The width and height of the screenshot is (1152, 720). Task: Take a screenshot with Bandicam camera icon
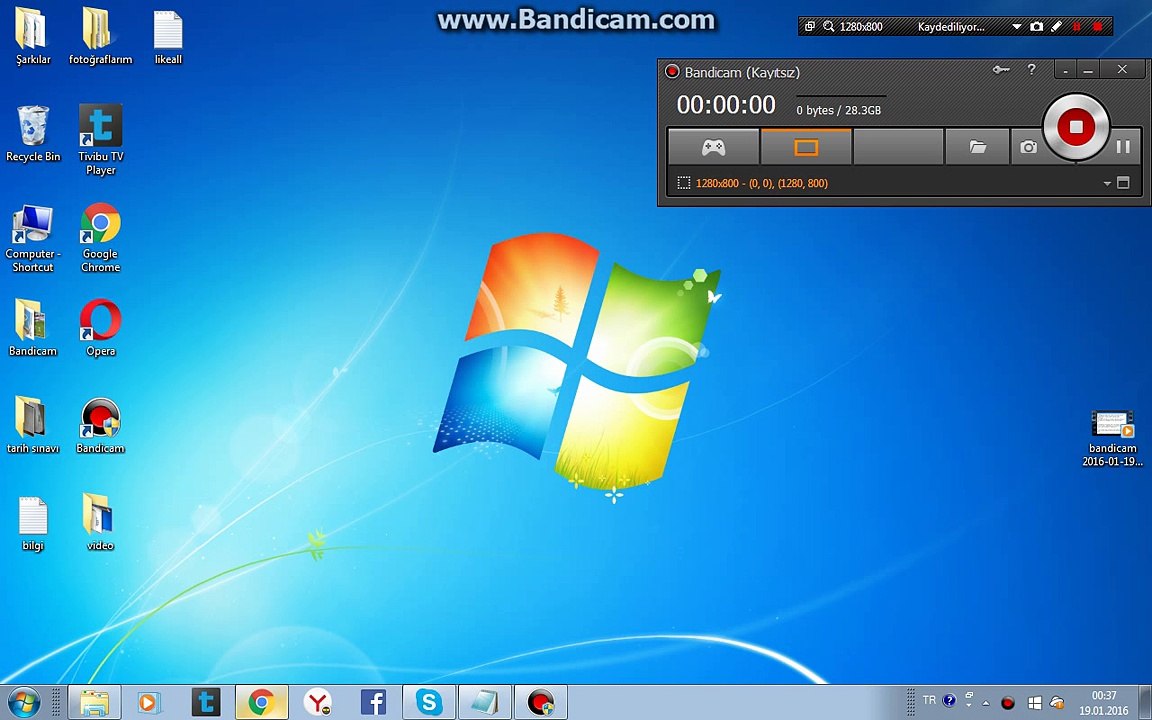[1028, 147]
